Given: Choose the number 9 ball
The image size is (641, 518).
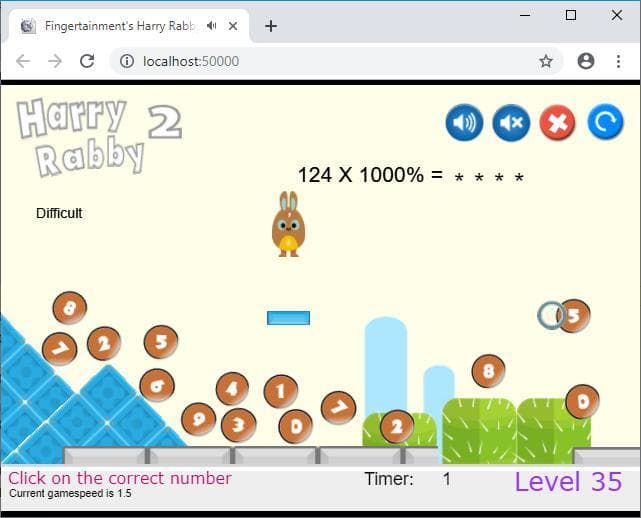Looking at the screenshot, I should pyautogui.click(x=199, y=419).
